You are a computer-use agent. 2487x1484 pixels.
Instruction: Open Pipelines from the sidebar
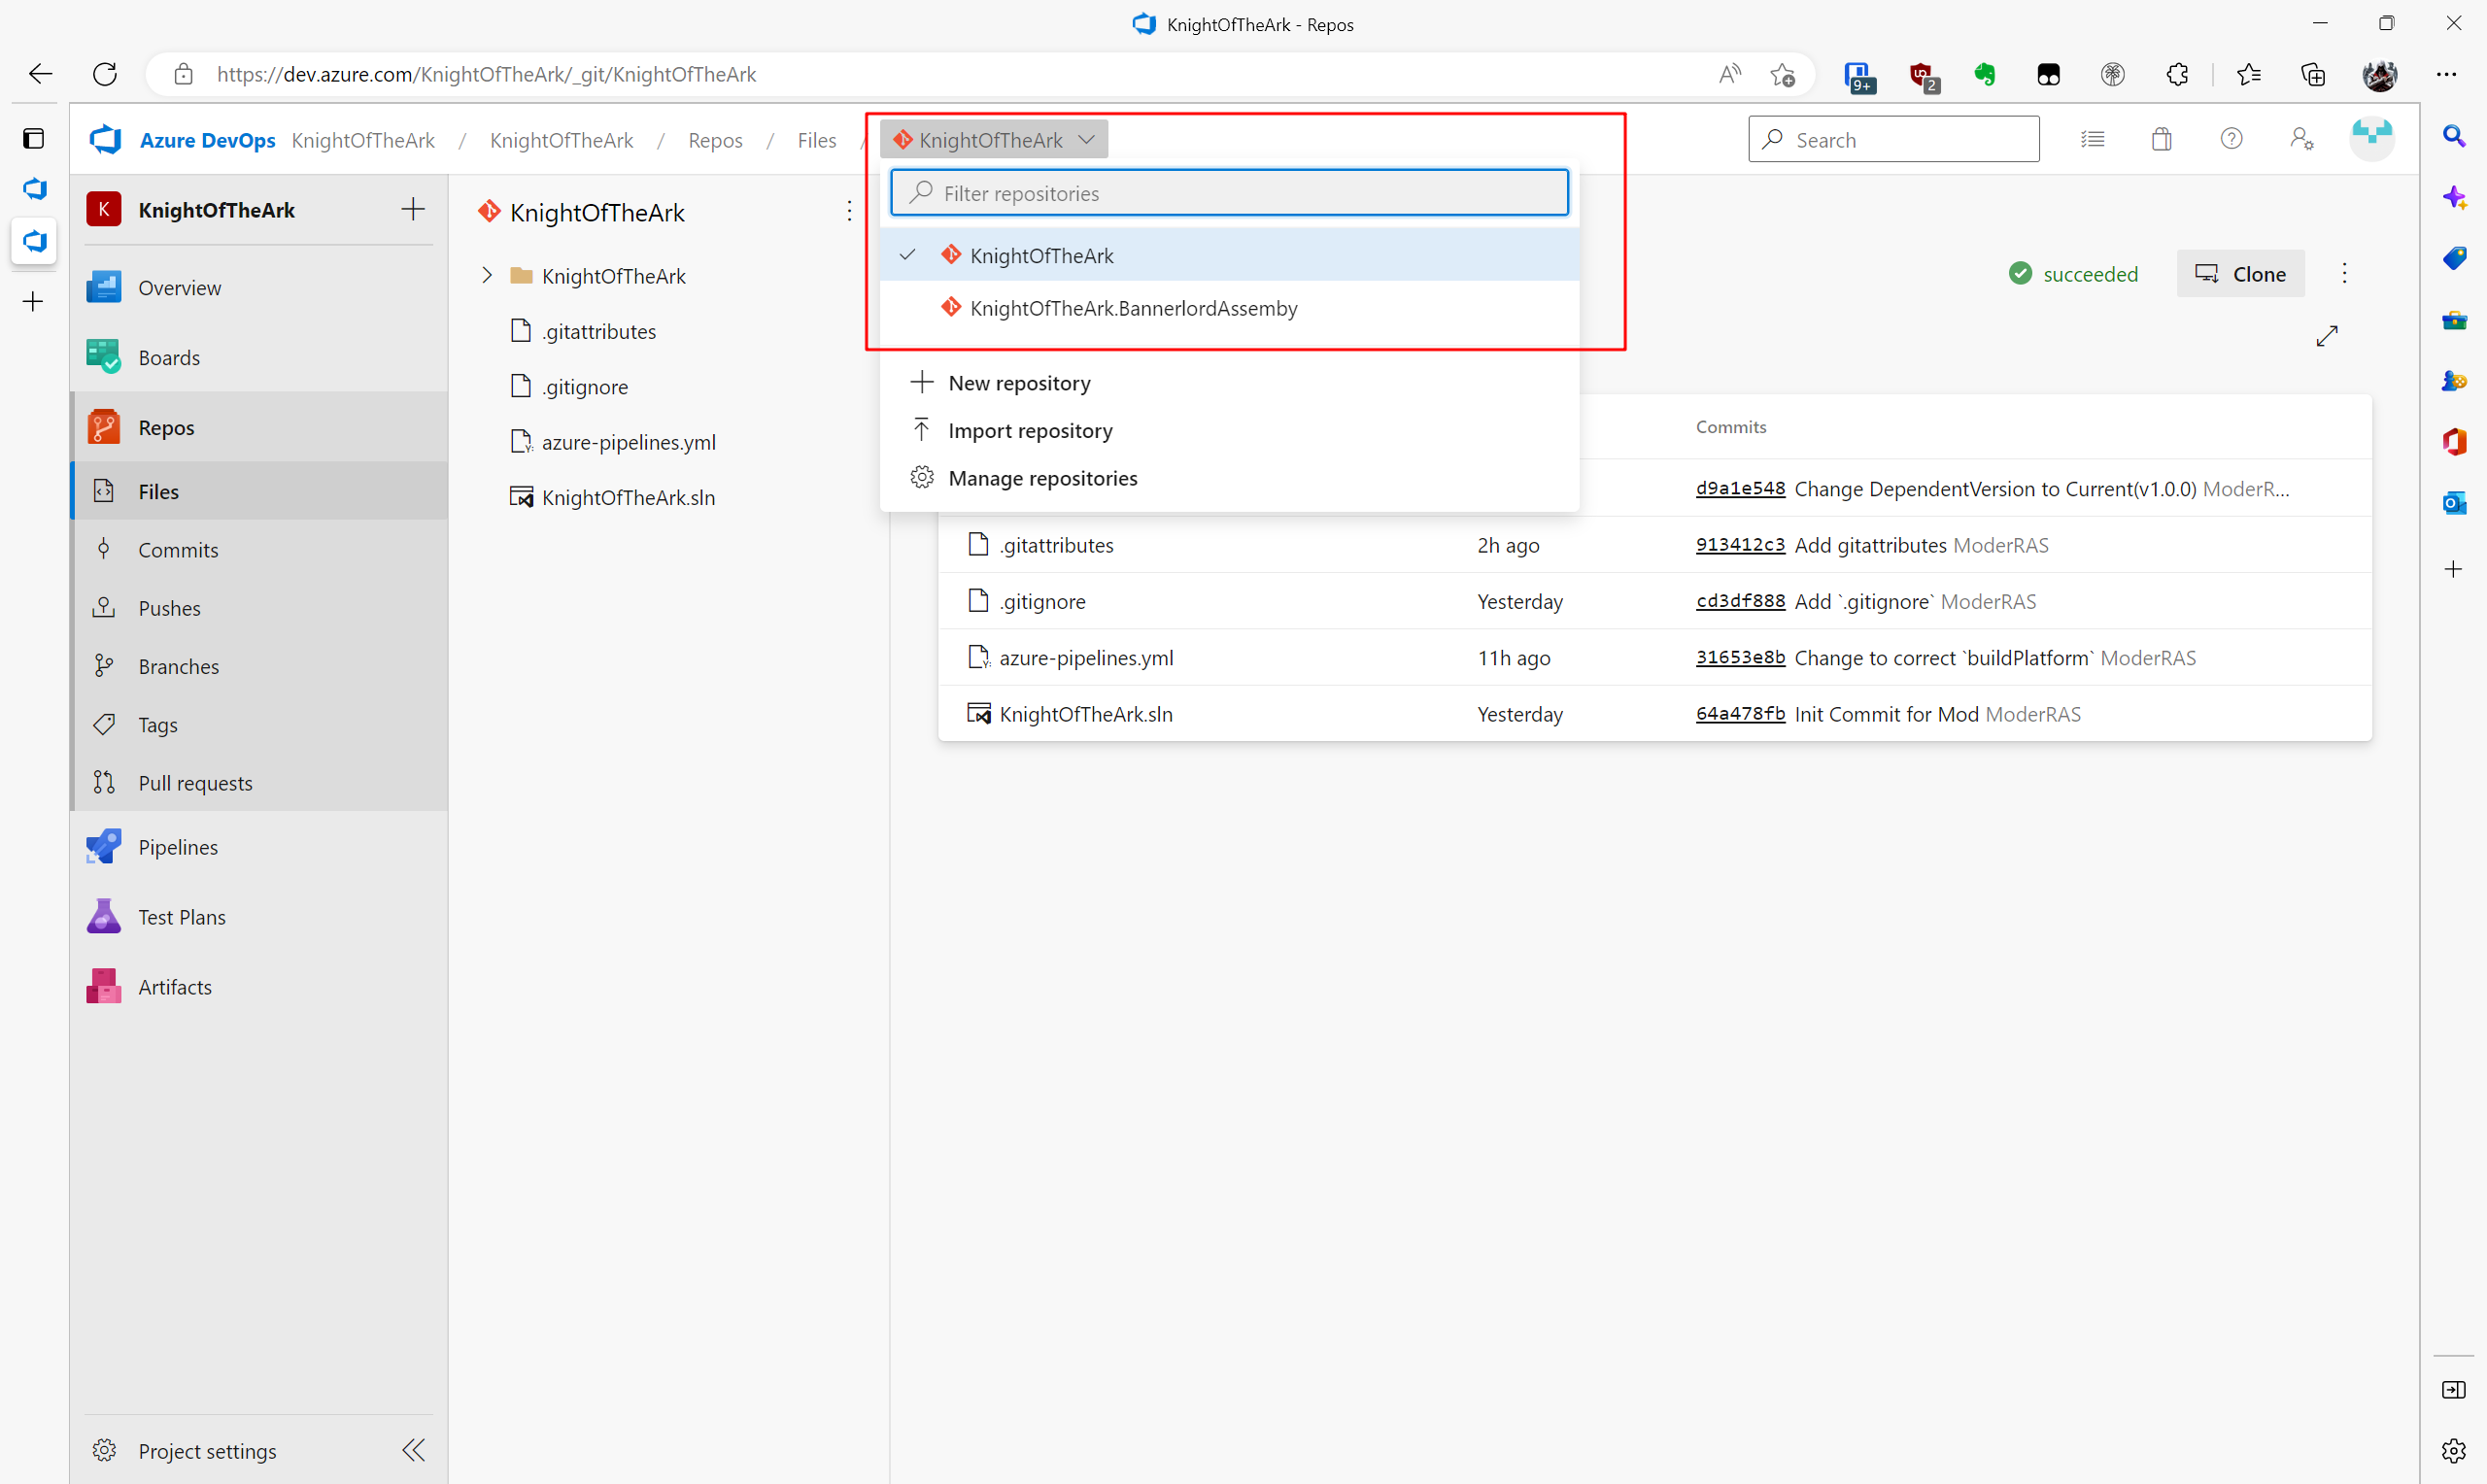tap(177, 847)
